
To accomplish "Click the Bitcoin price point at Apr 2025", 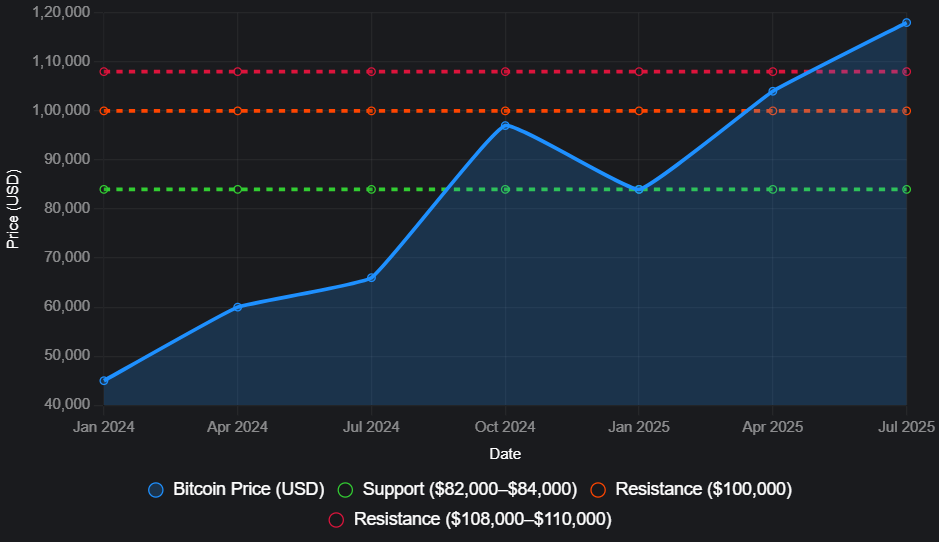I will pos(772,91).
